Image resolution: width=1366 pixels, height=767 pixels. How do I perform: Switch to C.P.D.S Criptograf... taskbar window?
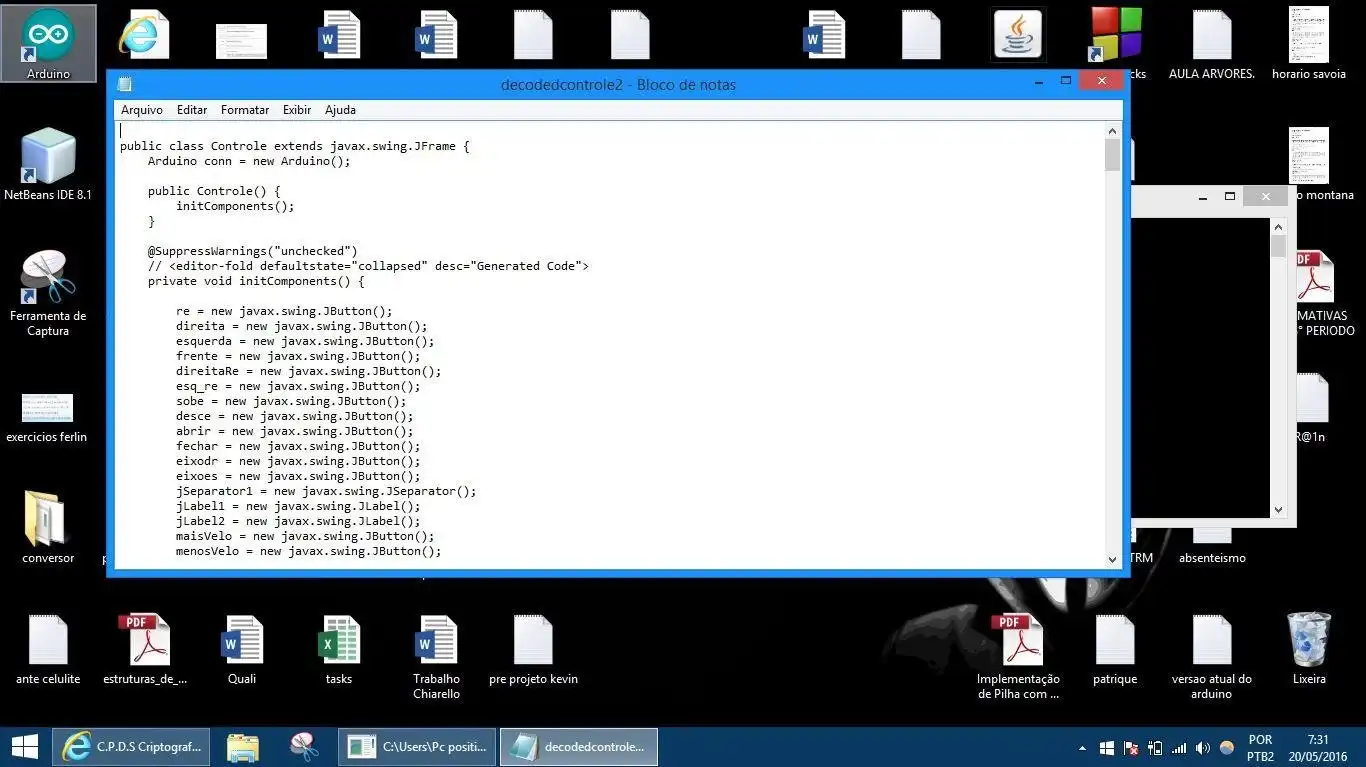click(133, 746)
